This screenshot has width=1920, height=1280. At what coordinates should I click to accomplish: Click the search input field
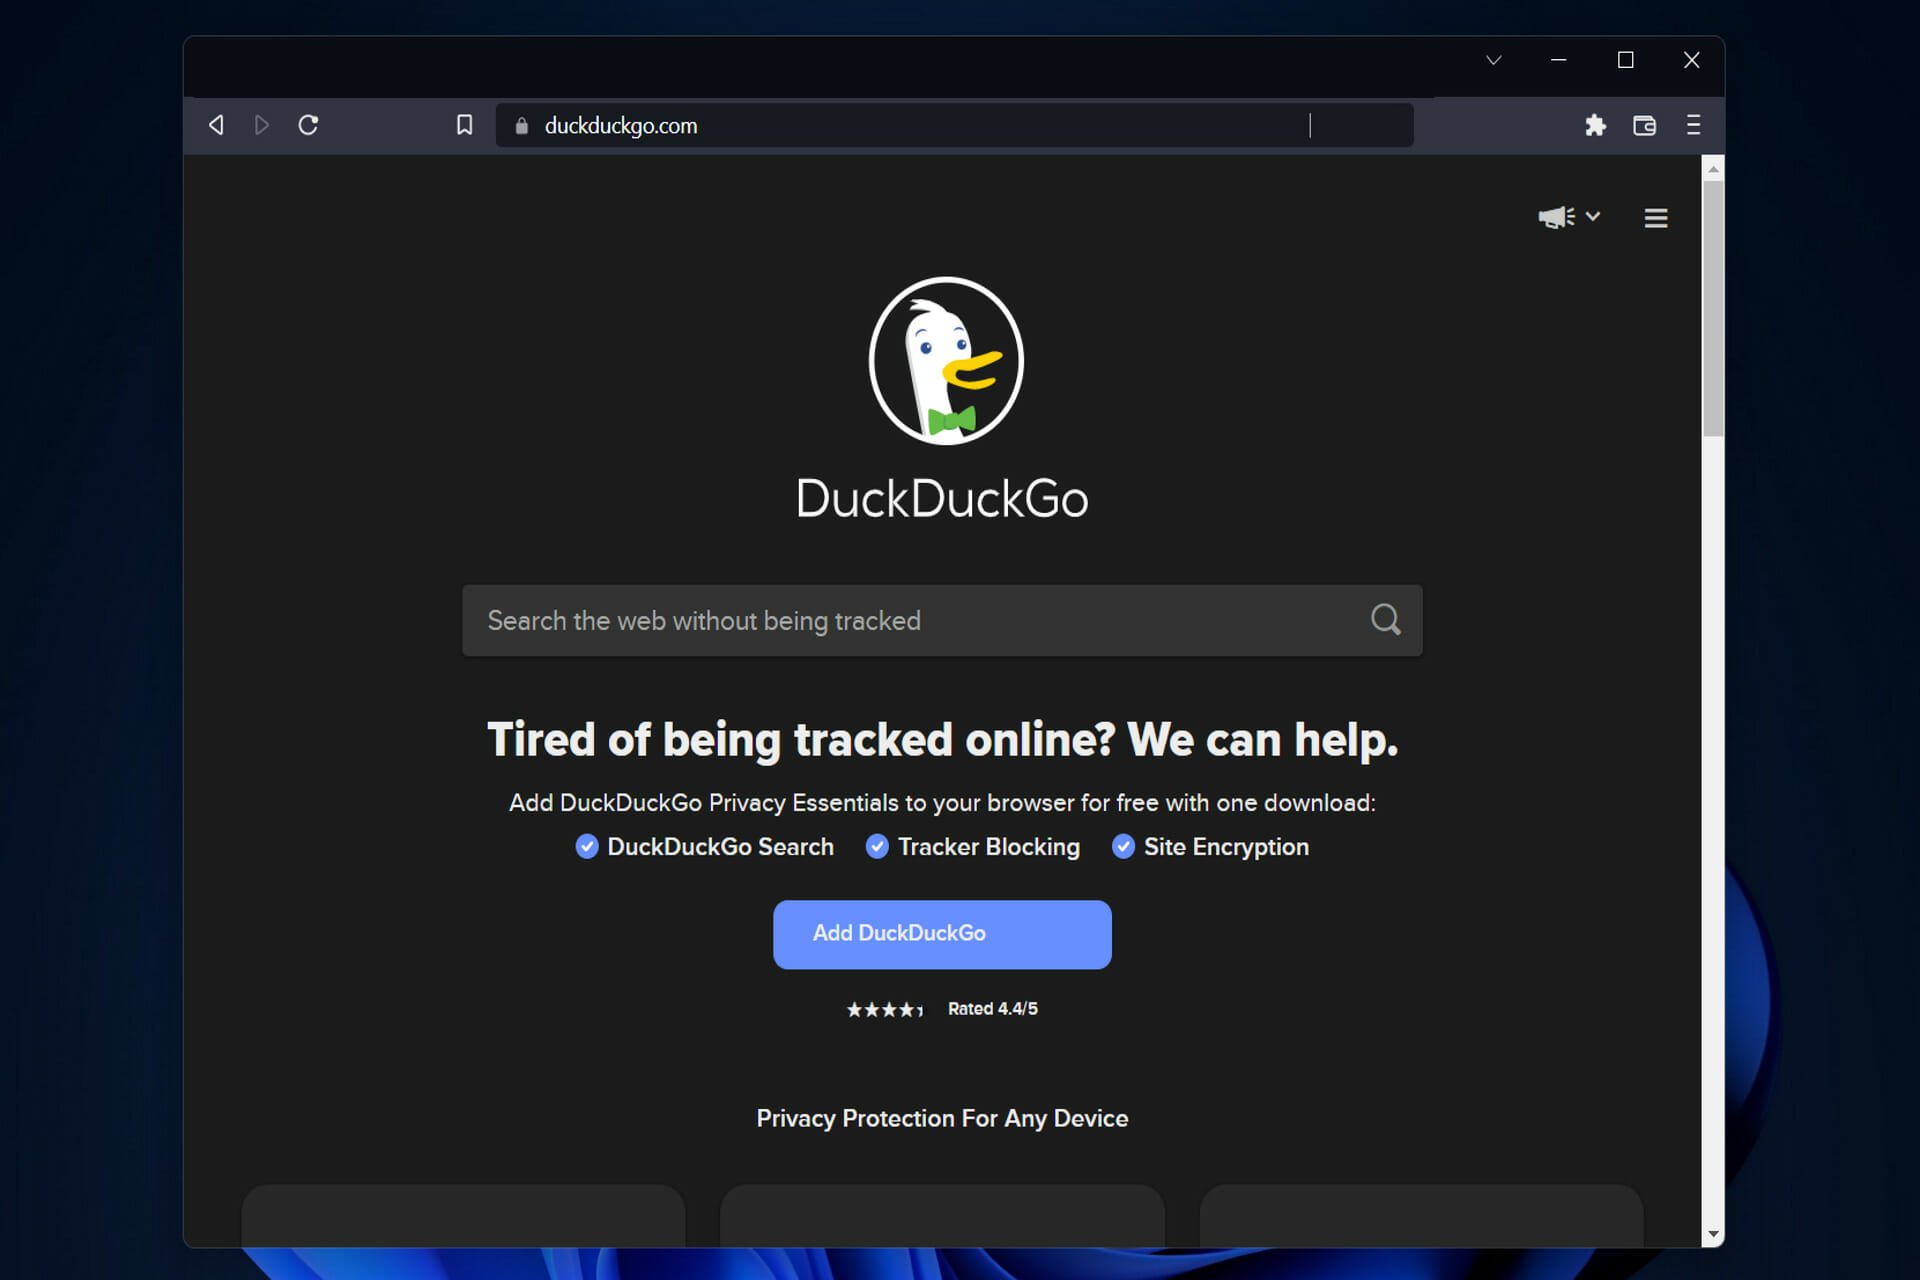[x=941, y=620]
